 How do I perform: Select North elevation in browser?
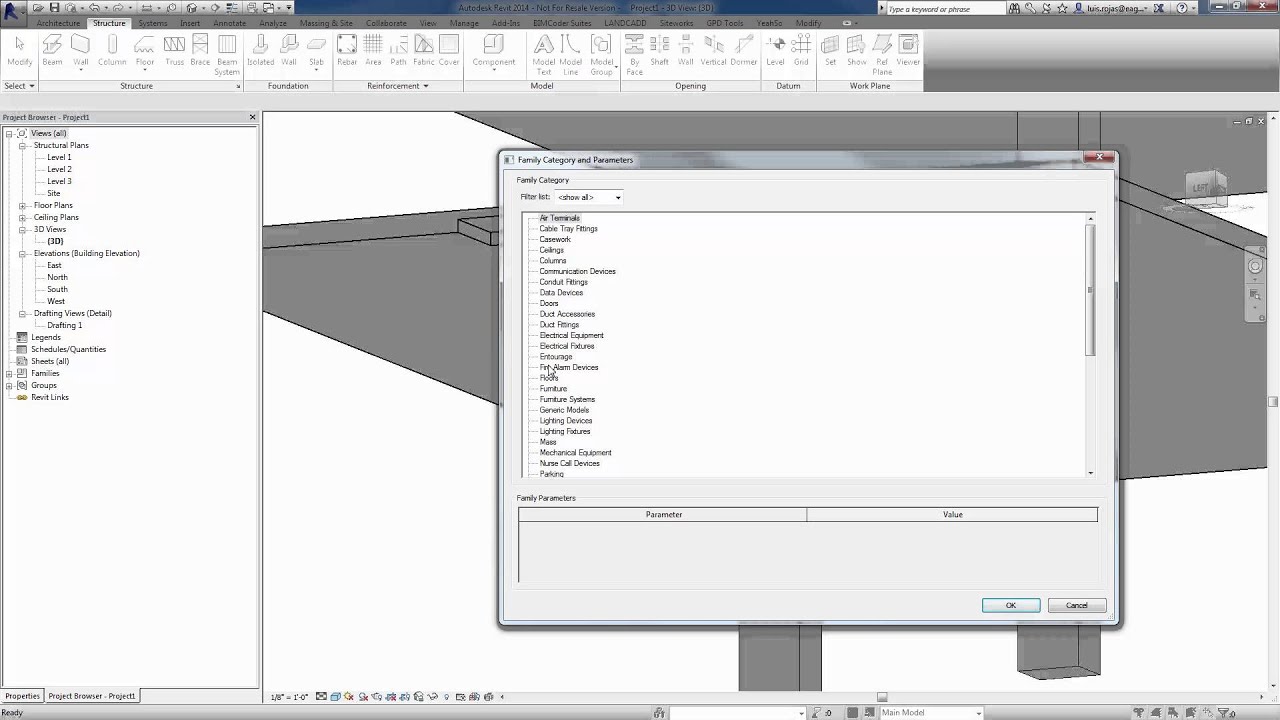point(57,277)
